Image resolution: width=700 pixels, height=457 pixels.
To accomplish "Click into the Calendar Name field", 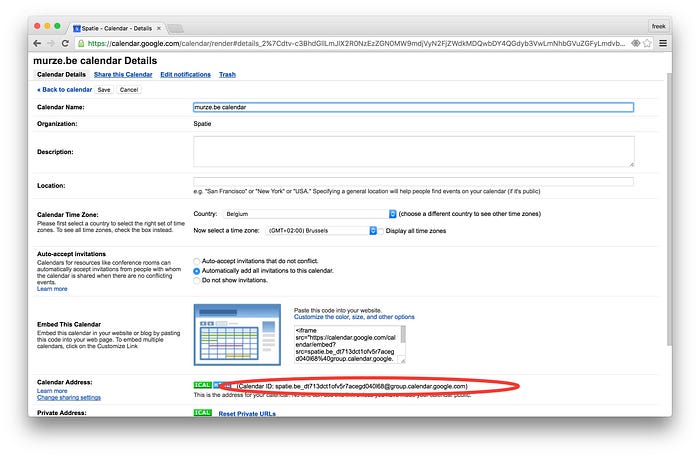I will (413, 107).
